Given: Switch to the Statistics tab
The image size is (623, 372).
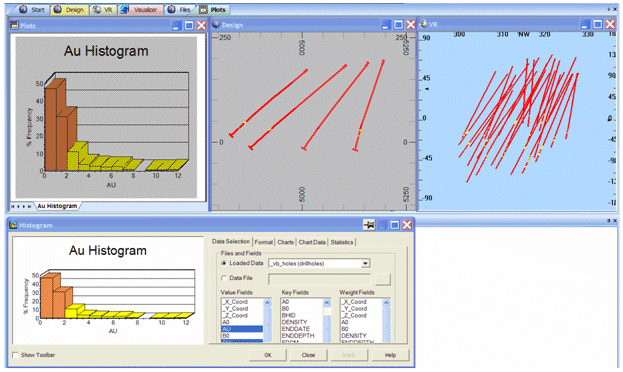Looking at the screenshot, I should tap(342, 242).
